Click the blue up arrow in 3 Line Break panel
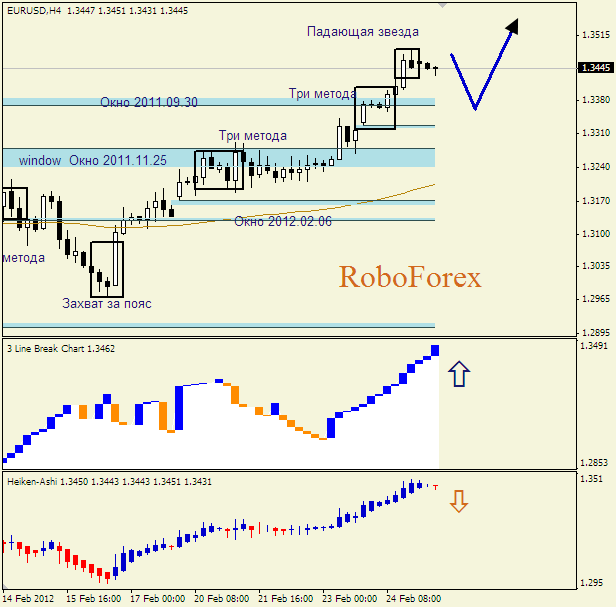Image resolution: width=616 pixels, height=607 pixels. 458,374
